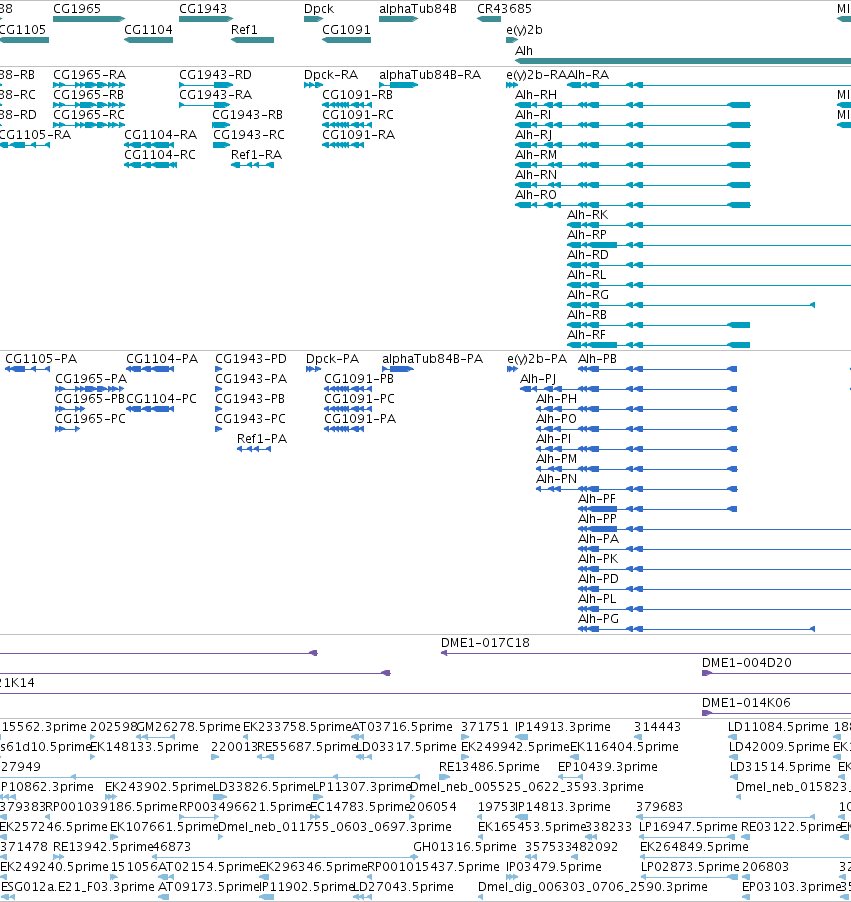This screenshot has height=902, width=851.
Task: Select the Alh-RP transcript label
Action: pyautogui.click(x=587, y=235)
